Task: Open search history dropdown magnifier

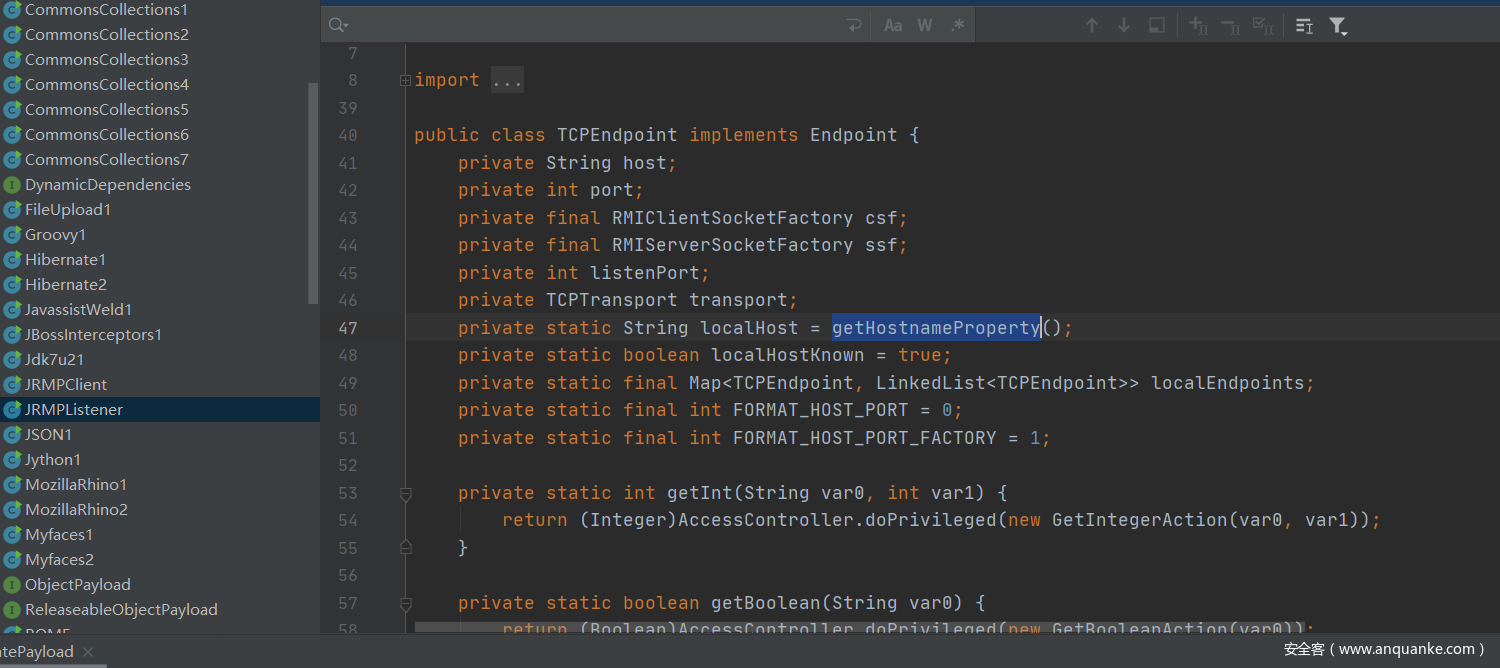Action: pos(338,26)
